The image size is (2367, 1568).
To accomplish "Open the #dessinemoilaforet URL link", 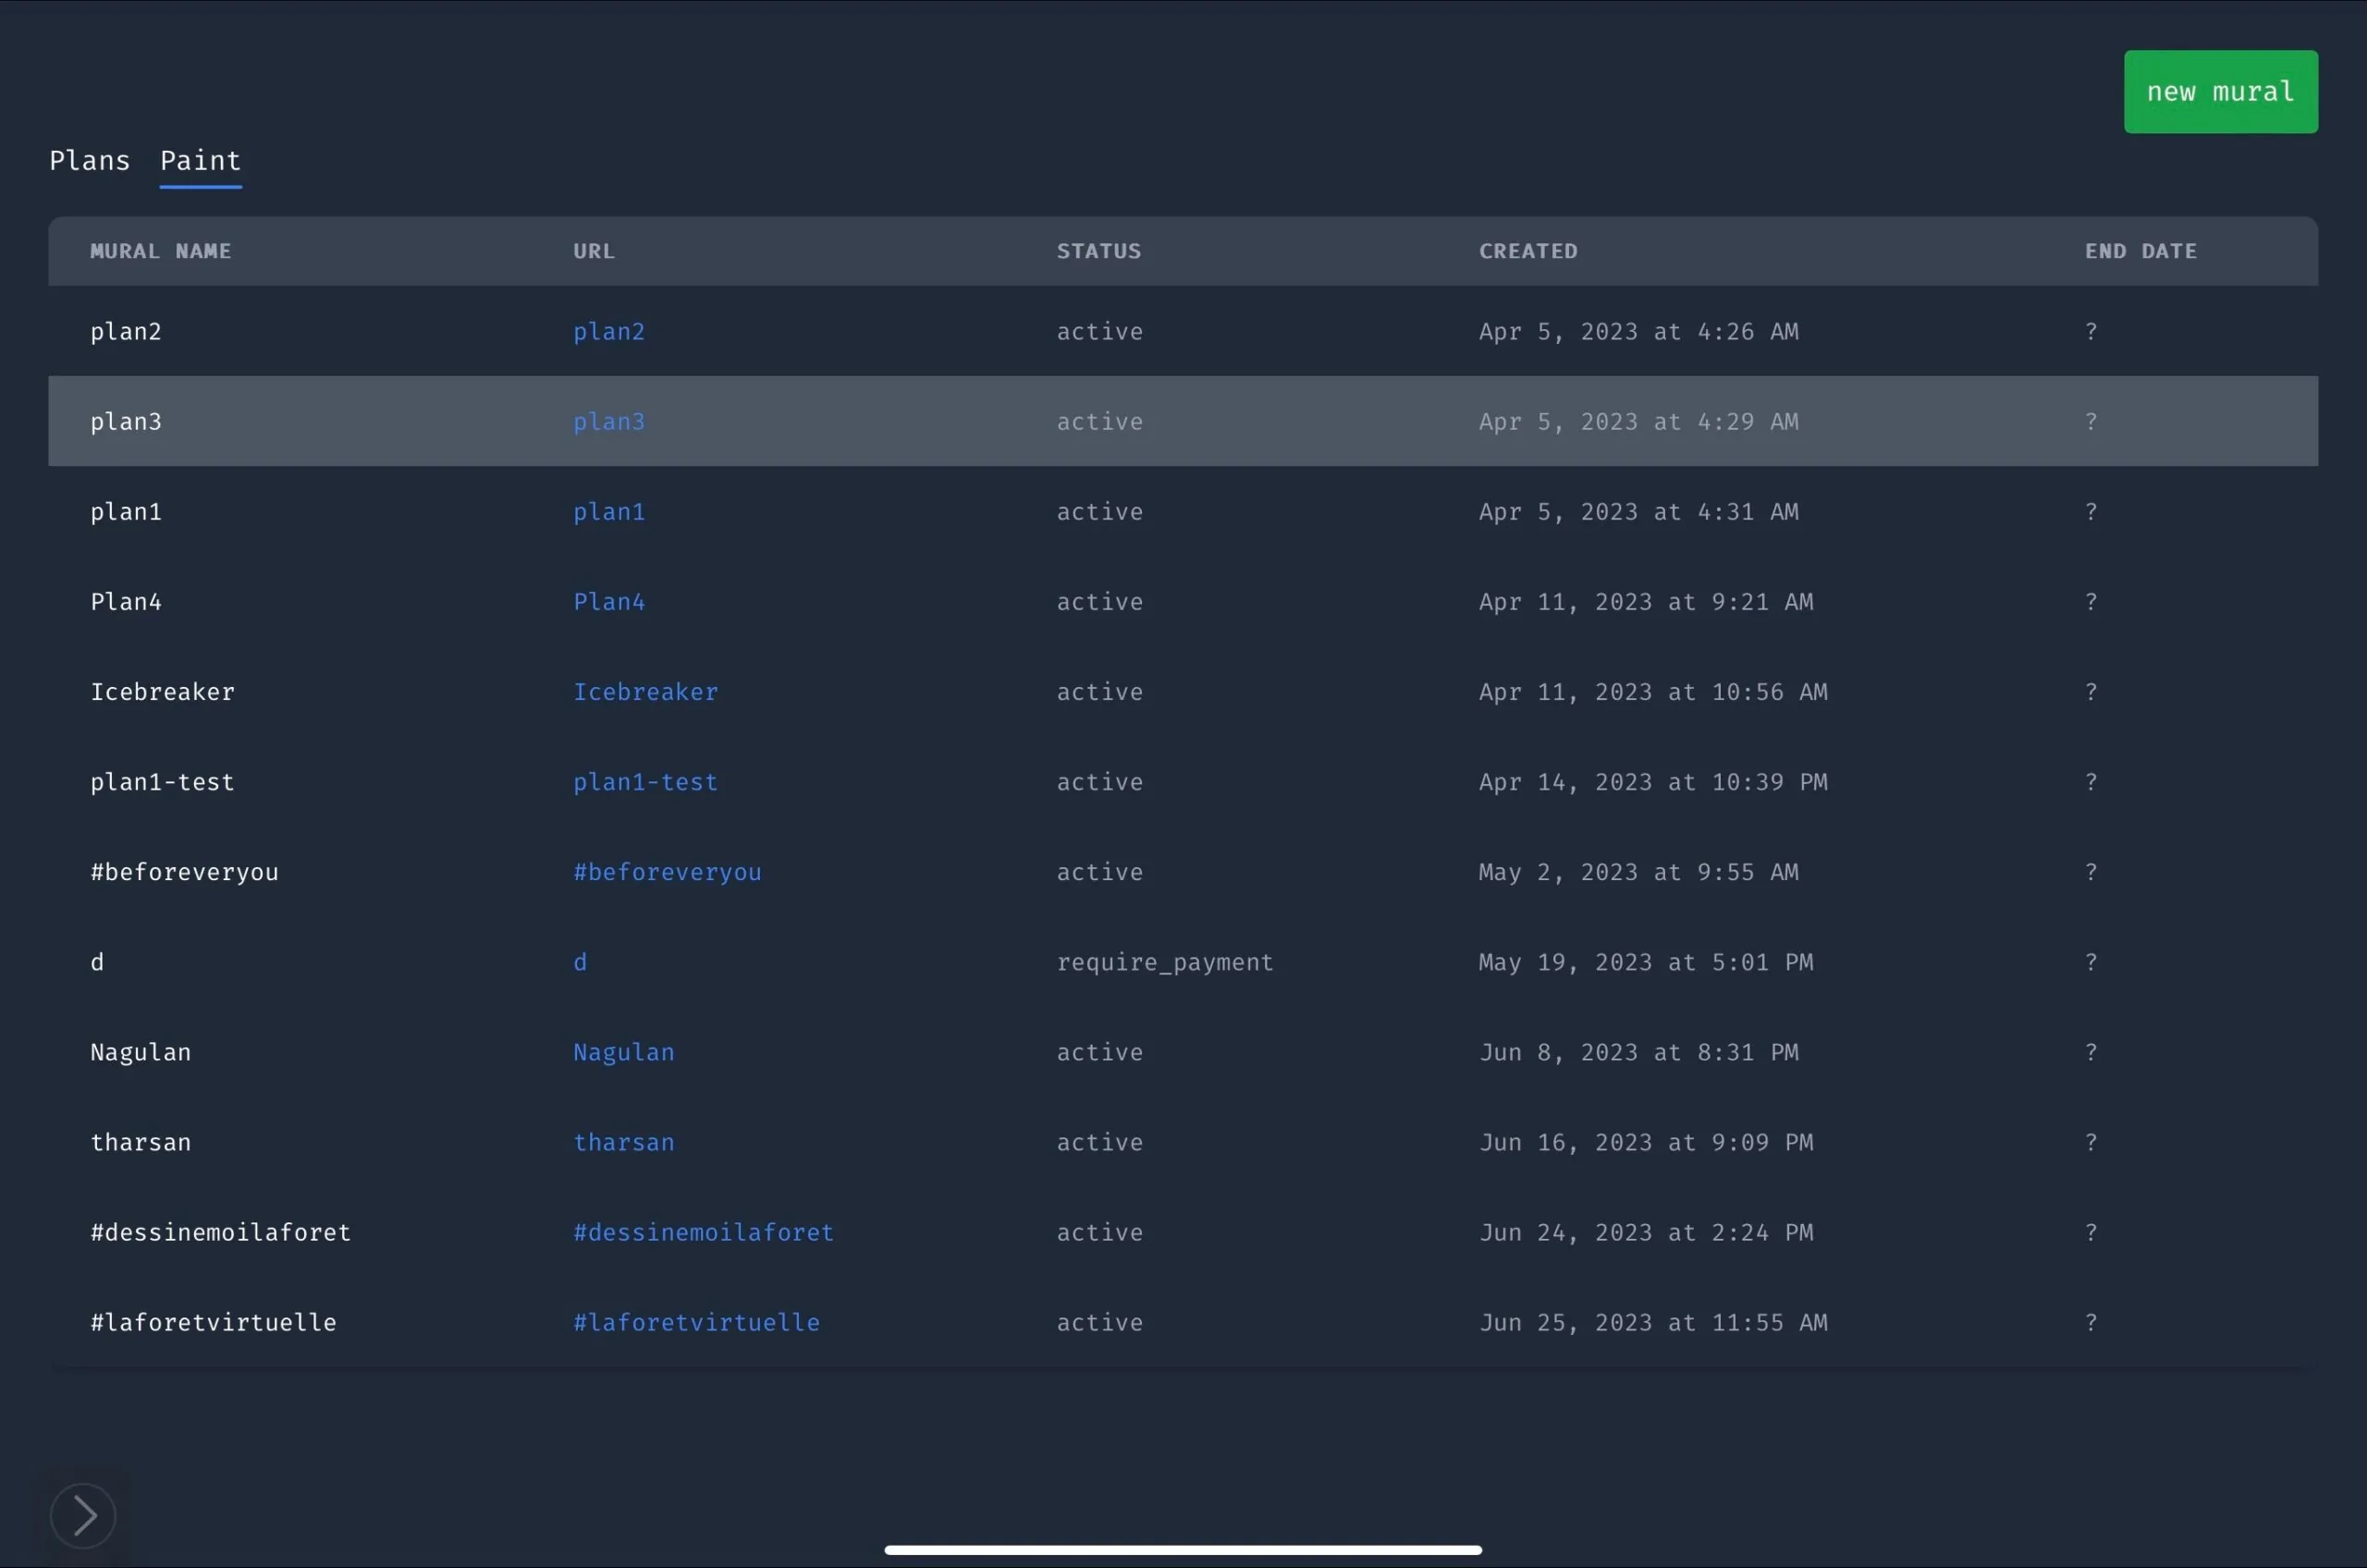I will point(703,1232).
